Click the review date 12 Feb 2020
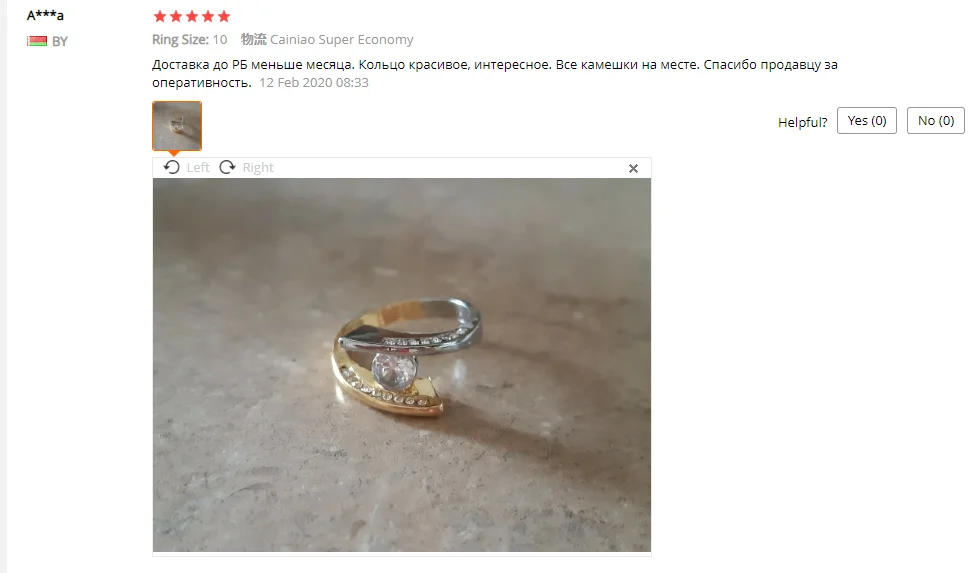The image size is (979, 573). coord(313,82)
